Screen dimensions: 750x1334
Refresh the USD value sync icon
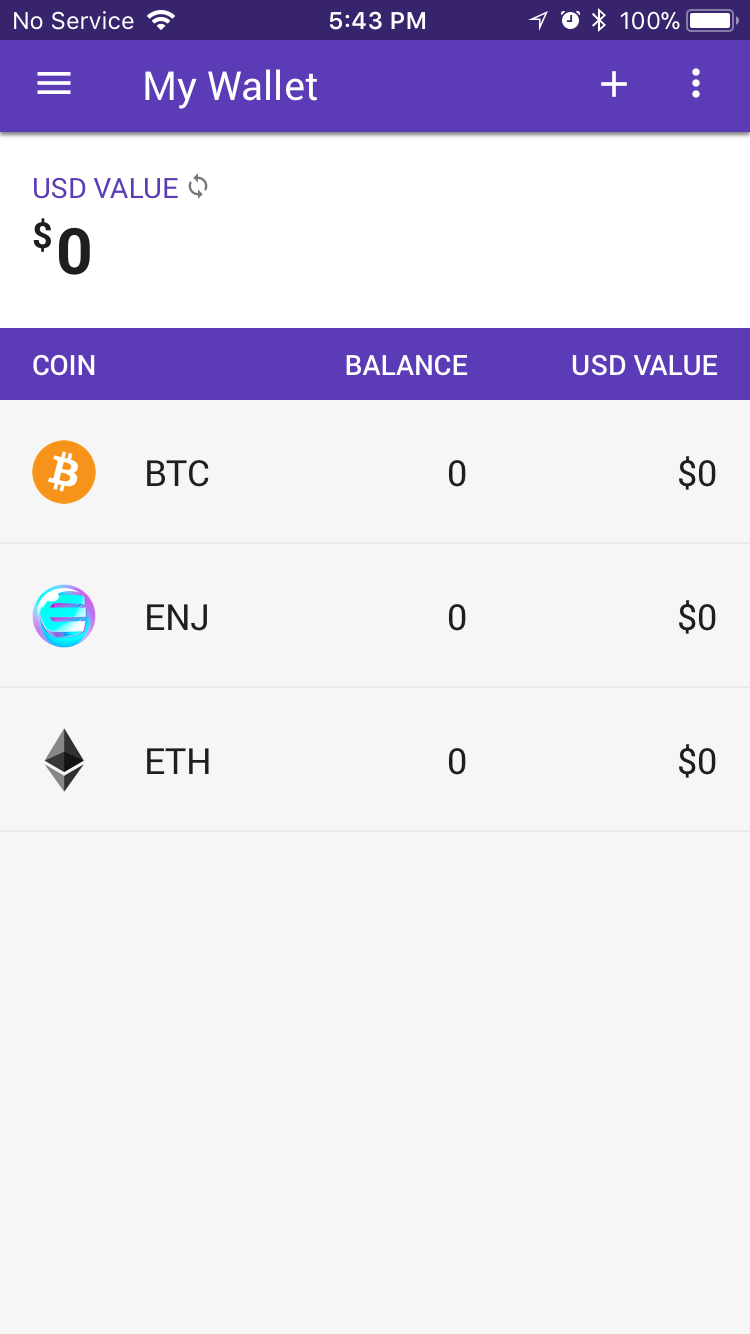(x=198, y=187)
